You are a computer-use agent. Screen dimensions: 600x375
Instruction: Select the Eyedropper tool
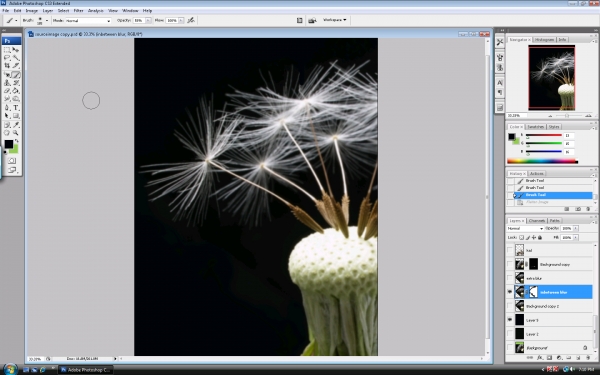[16, 125]
